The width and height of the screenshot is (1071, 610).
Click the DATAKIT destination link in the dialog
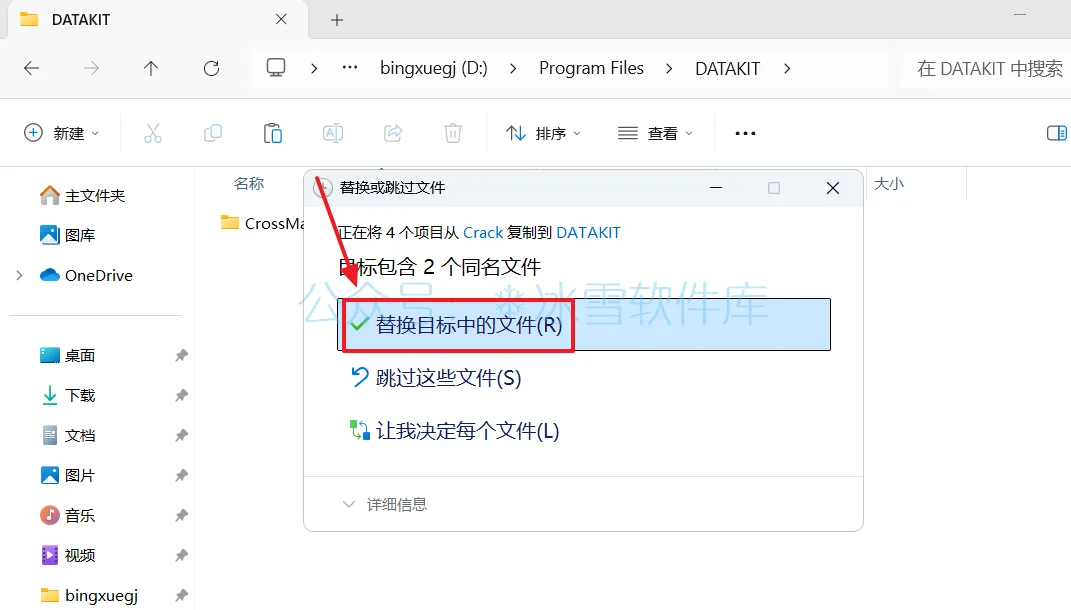589,233
